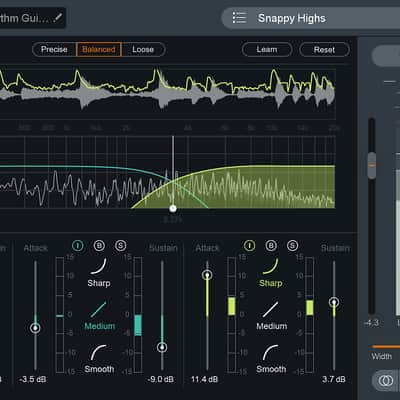Toggle teal band power (I) button
Viewport: 400px width, 400px height.
pos(78,246)
